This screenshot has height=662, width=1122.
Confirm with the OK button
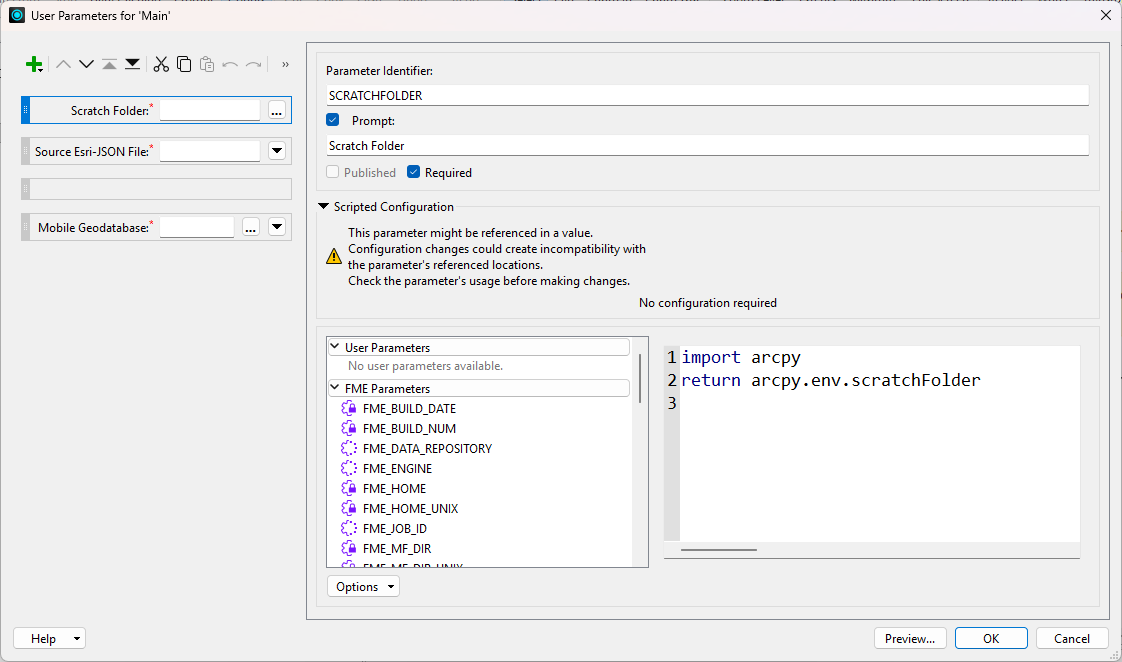click(x=991, y=638)
